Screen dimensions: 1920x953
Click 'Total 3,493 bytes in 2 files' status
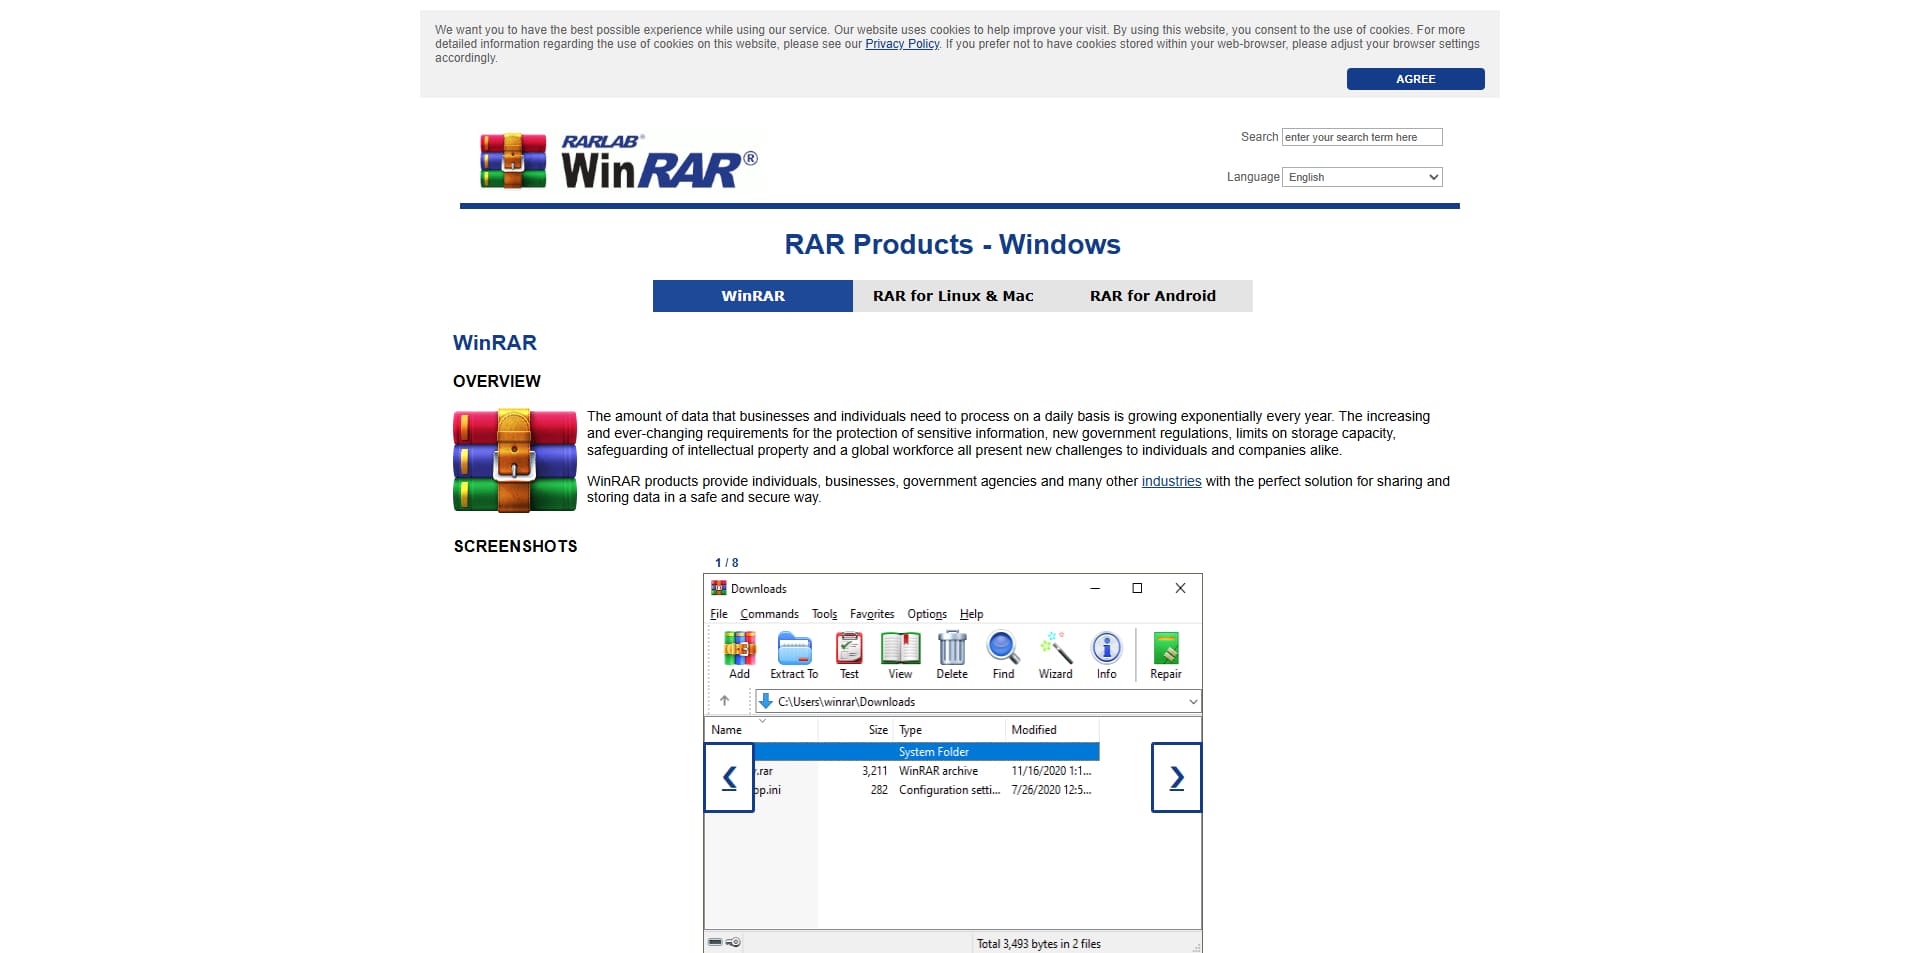point(1038,943)
